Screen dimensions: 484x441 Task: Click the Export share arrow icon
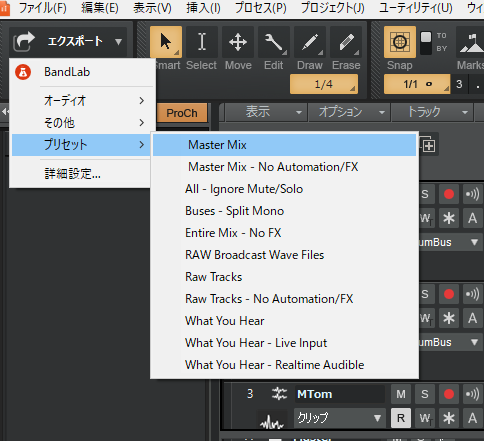24,42
